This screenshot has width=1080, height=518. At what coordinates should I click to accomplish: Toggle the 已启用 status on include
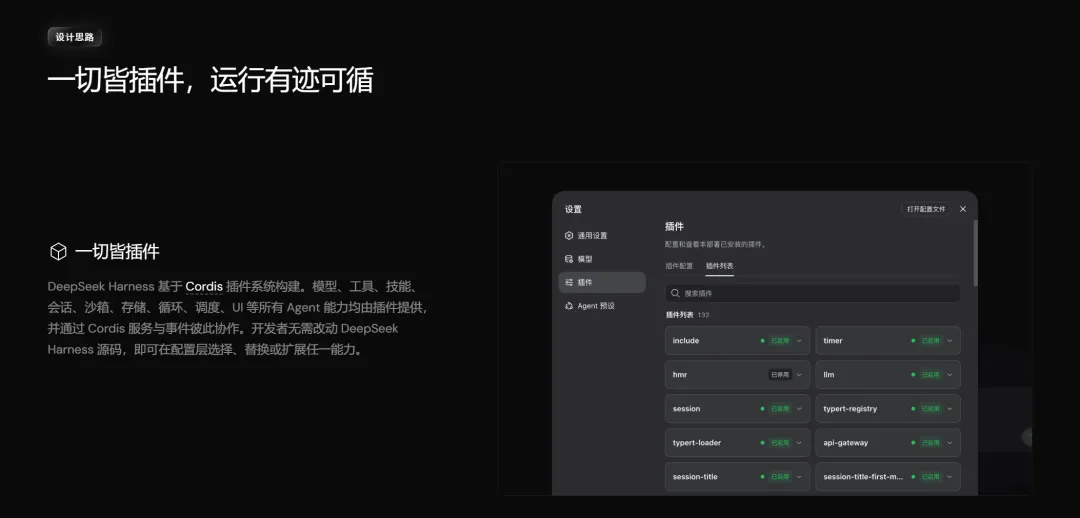780,340
